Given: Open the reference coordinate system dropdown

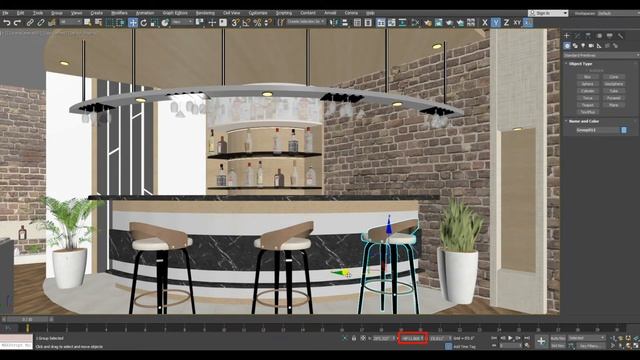Looking at the screenshot, I should pos(182,22).
